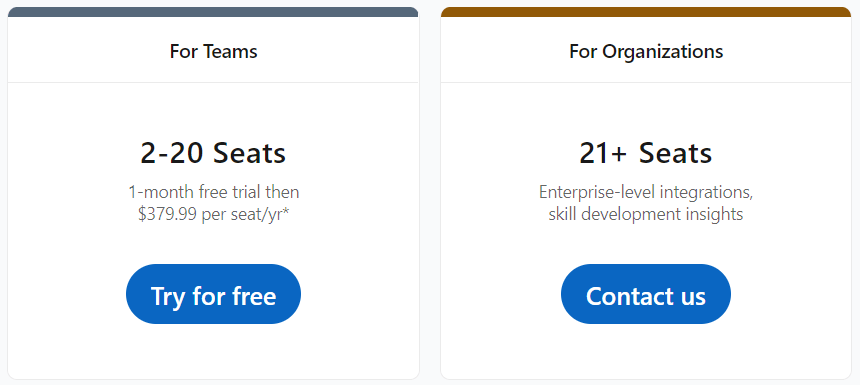The image size is (860, 385).
Task: Click the brown top bar of Organizations card
Action: coord(646,12)
